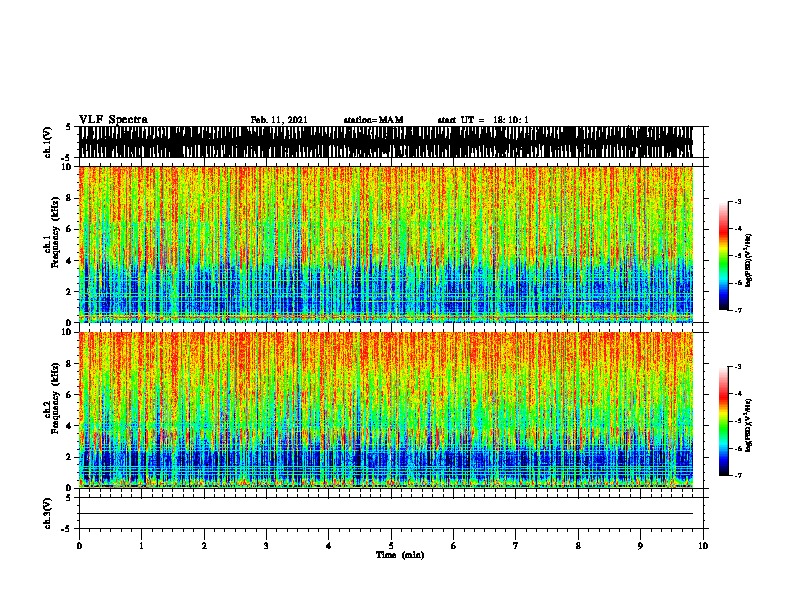Click the "2" frequency tick of ch.2 spectrogram
Image resolution: width=792 pixels, height=612 pixels.
(71, 457)
